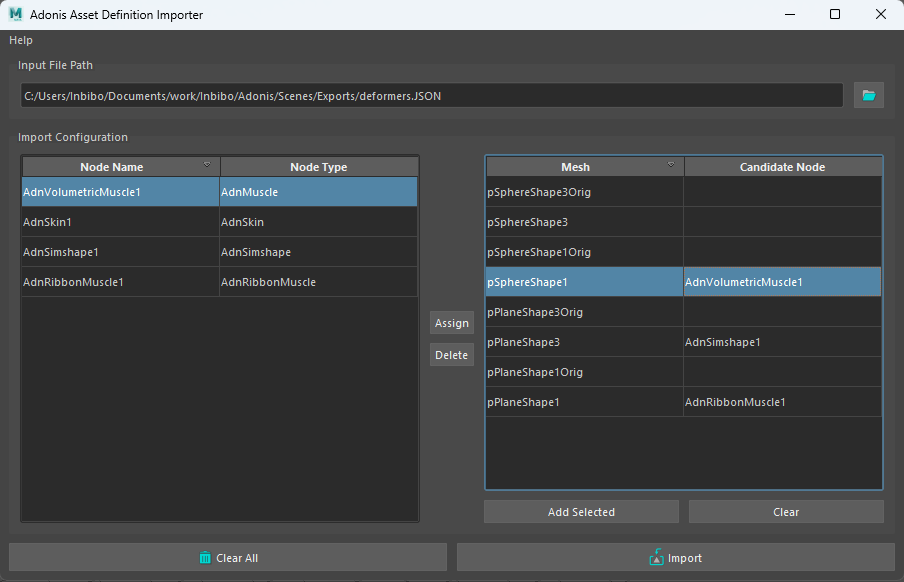This screenshot has width=904, height=582.
Task: Select the pPlaneShape3 mesh cell
Action: (585, 342)
